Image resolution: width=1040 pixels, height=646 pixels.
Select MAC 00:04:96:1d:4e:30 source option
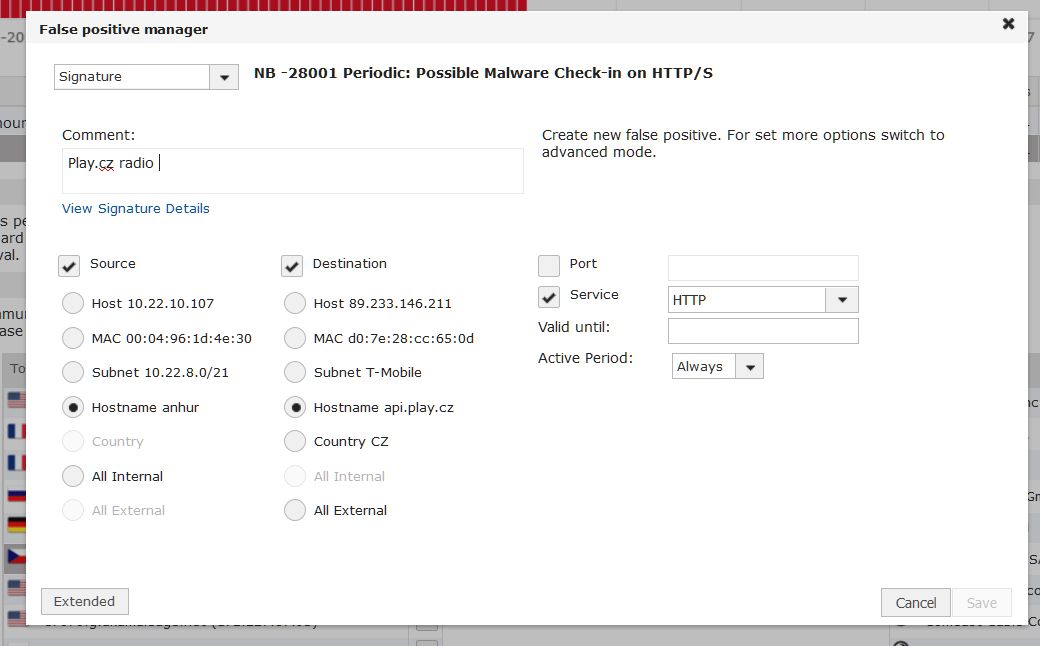point(72,337)
